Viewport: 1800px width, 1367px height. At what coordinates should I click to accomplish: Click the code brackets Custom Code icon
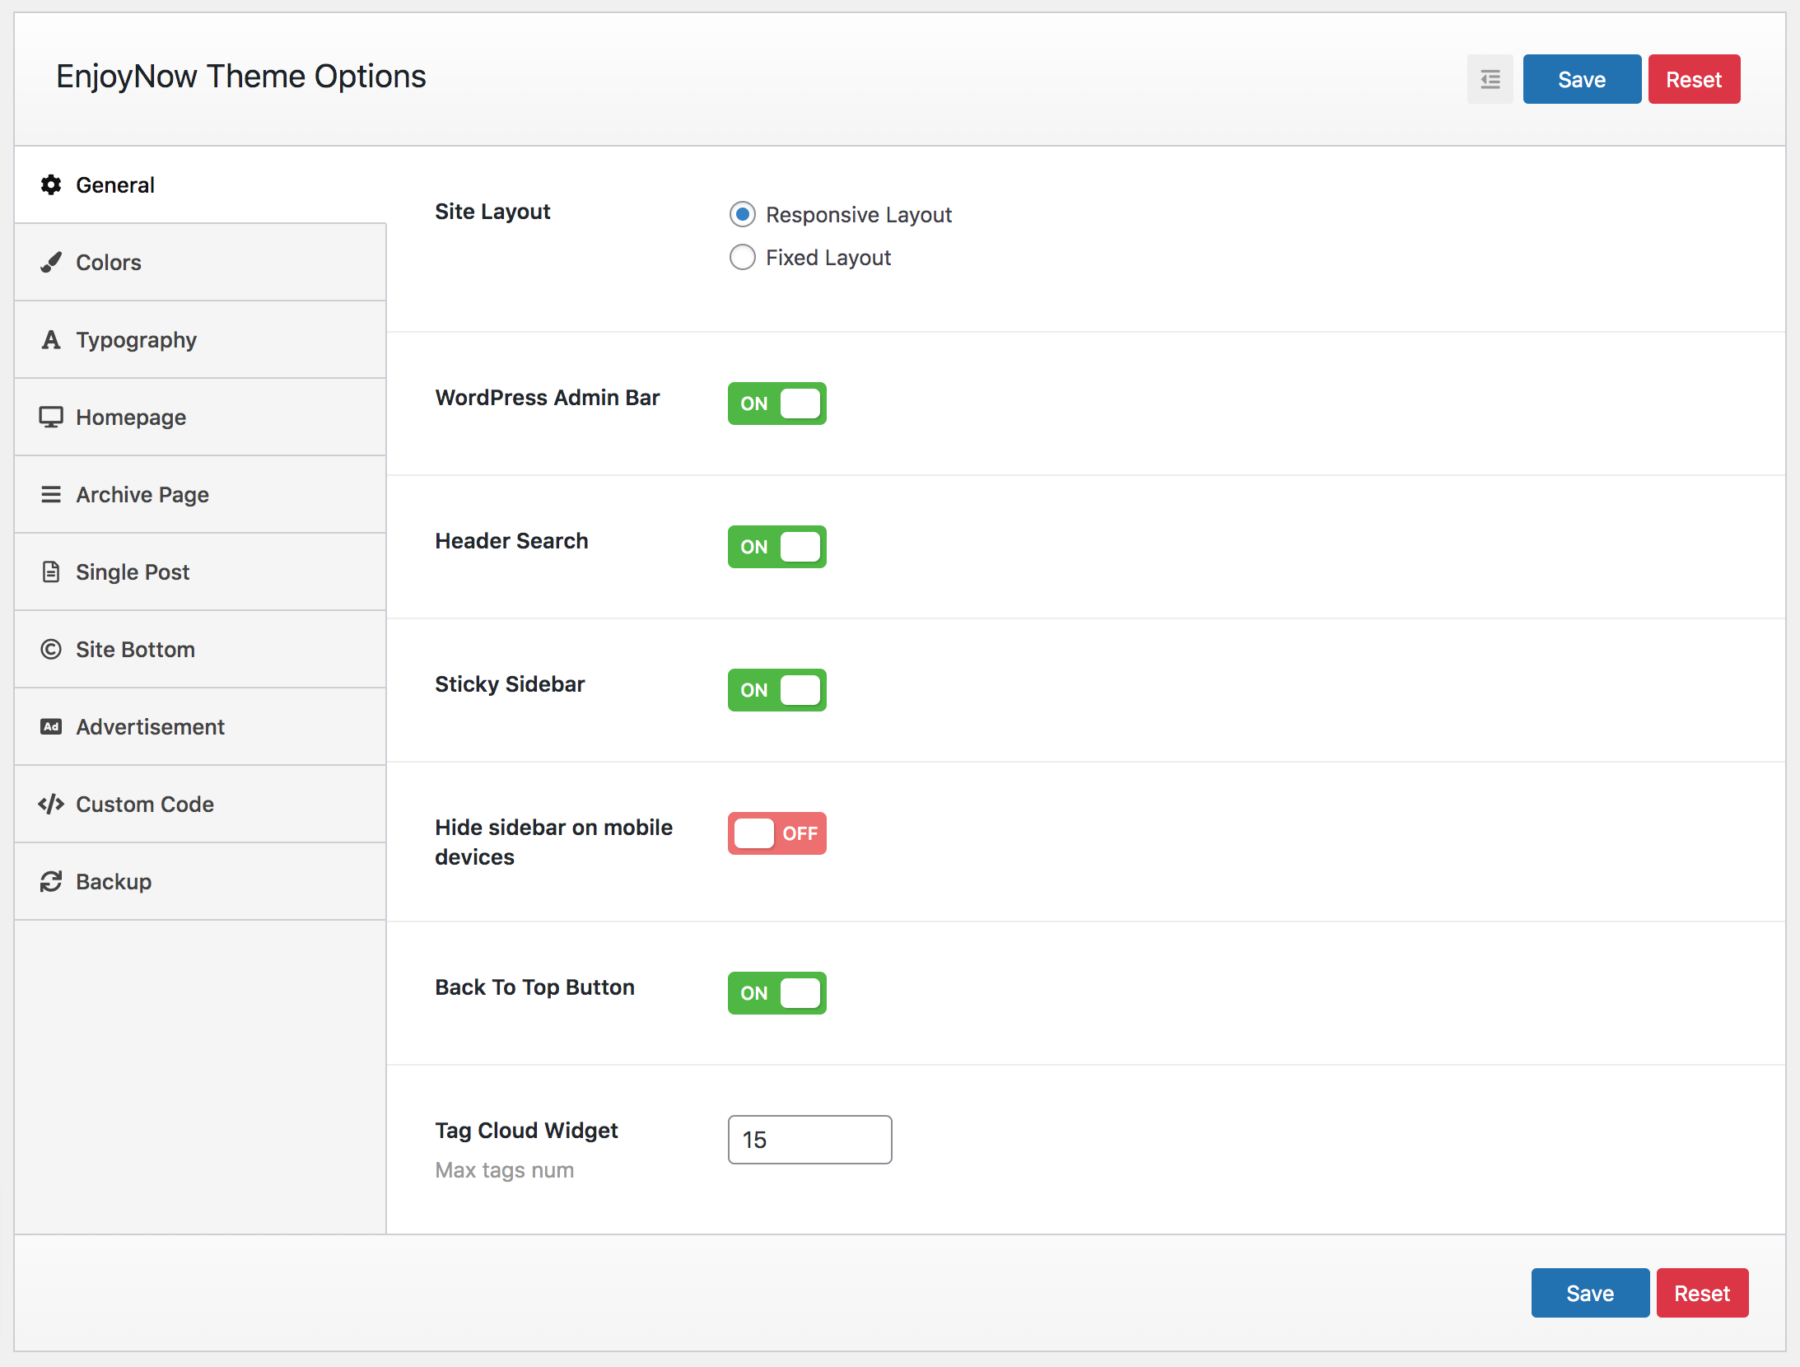(x=51, y=804)
